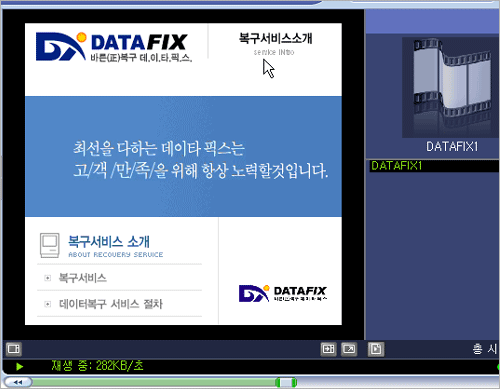Viewport: 500px width, 389px height.
Task: Click the small DATAFIX logo at bottom right
Action: (x=283, y=293)
